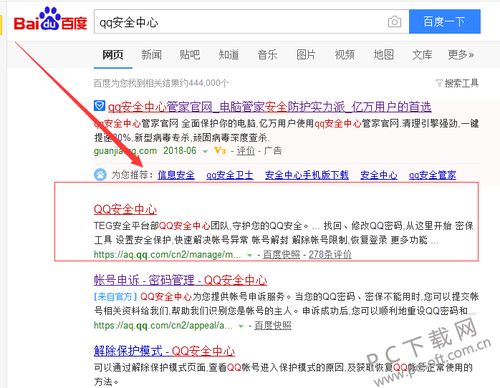The height and width of the screenshot is (388, 500).
Task: Click the V3 credit badge icon
Action: [220, 151]
